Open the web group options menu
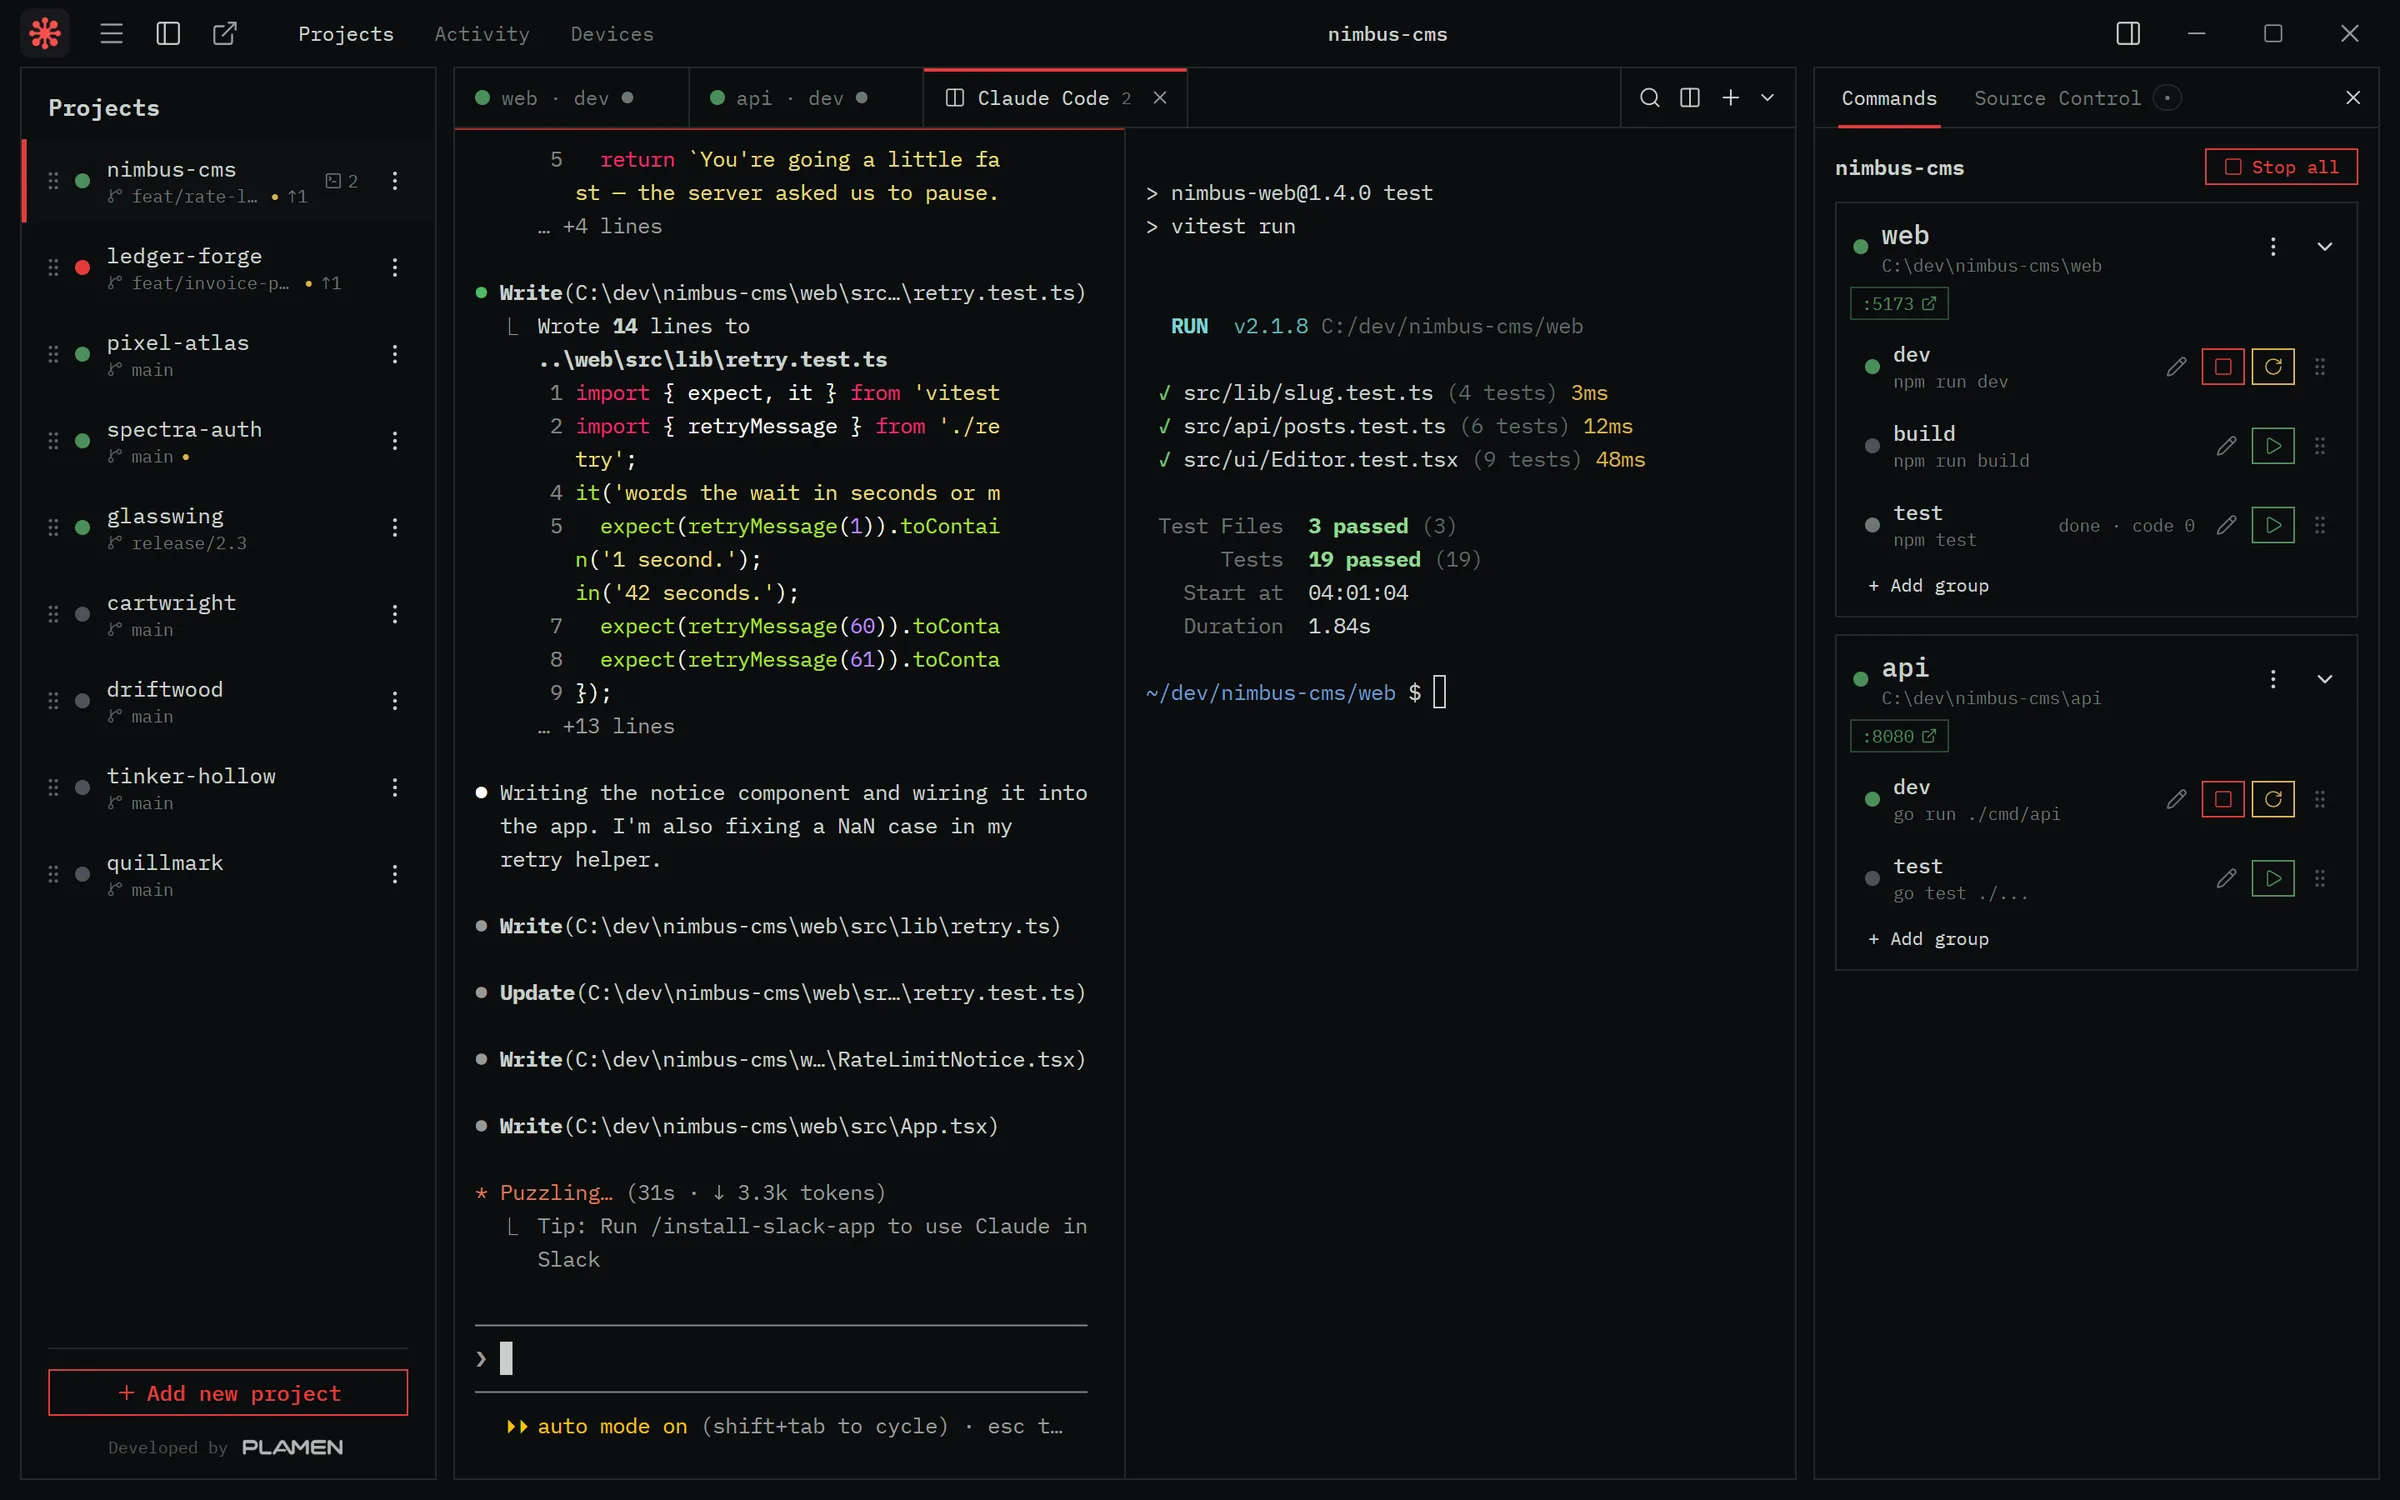The height and width of the screenshot is (1500, 2400). pyautogui.click(x=2273, y=247)
